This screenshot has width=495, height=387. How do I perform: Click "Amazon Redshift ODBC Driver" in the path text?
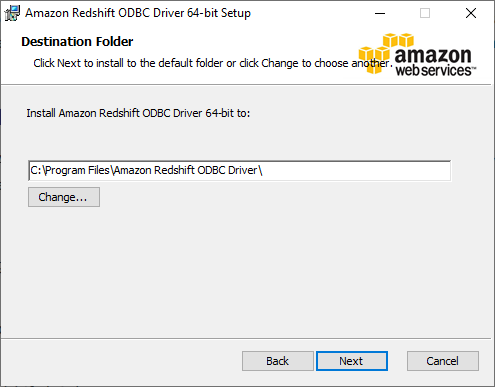pos(186,171)
